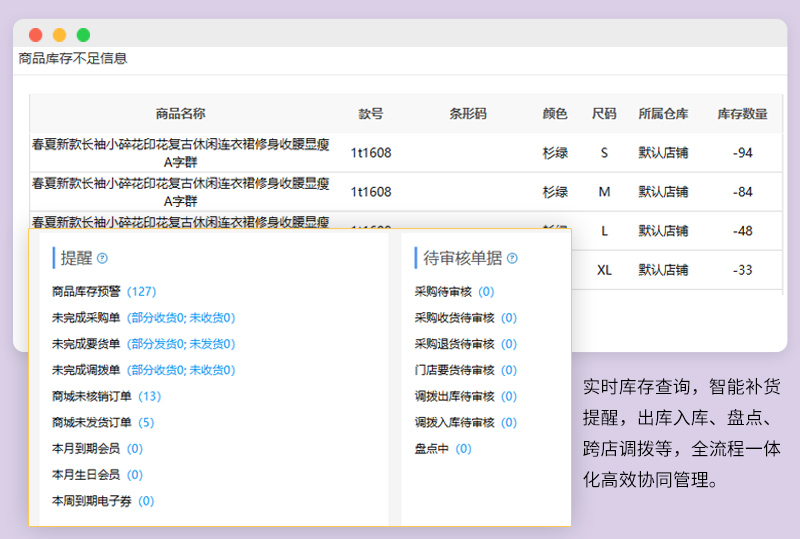Open the 商品库存预警 (127) link

click(141, 292)
